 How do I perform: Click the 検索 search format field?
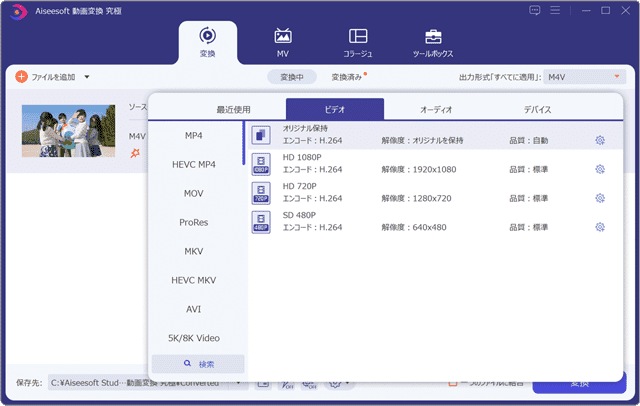point(198,364)
